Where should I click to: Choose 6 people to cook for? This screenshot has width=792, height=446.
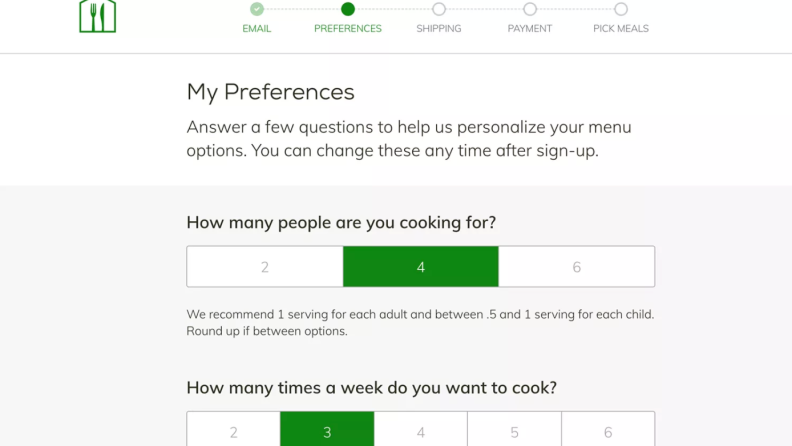(x=576, y=267)
